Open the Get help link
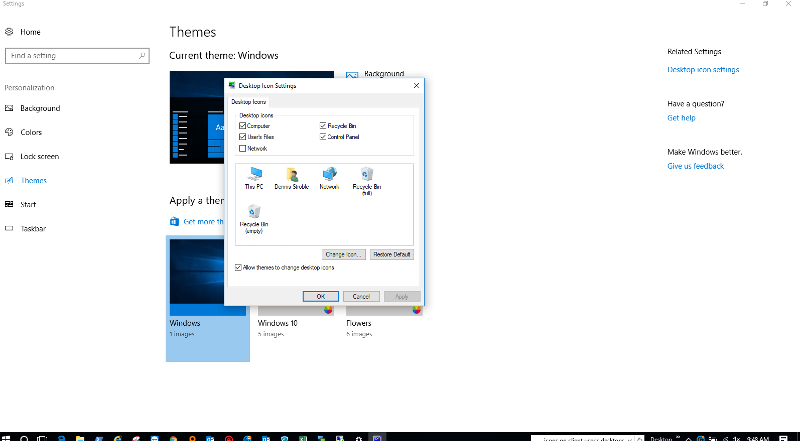 [681, 118]
